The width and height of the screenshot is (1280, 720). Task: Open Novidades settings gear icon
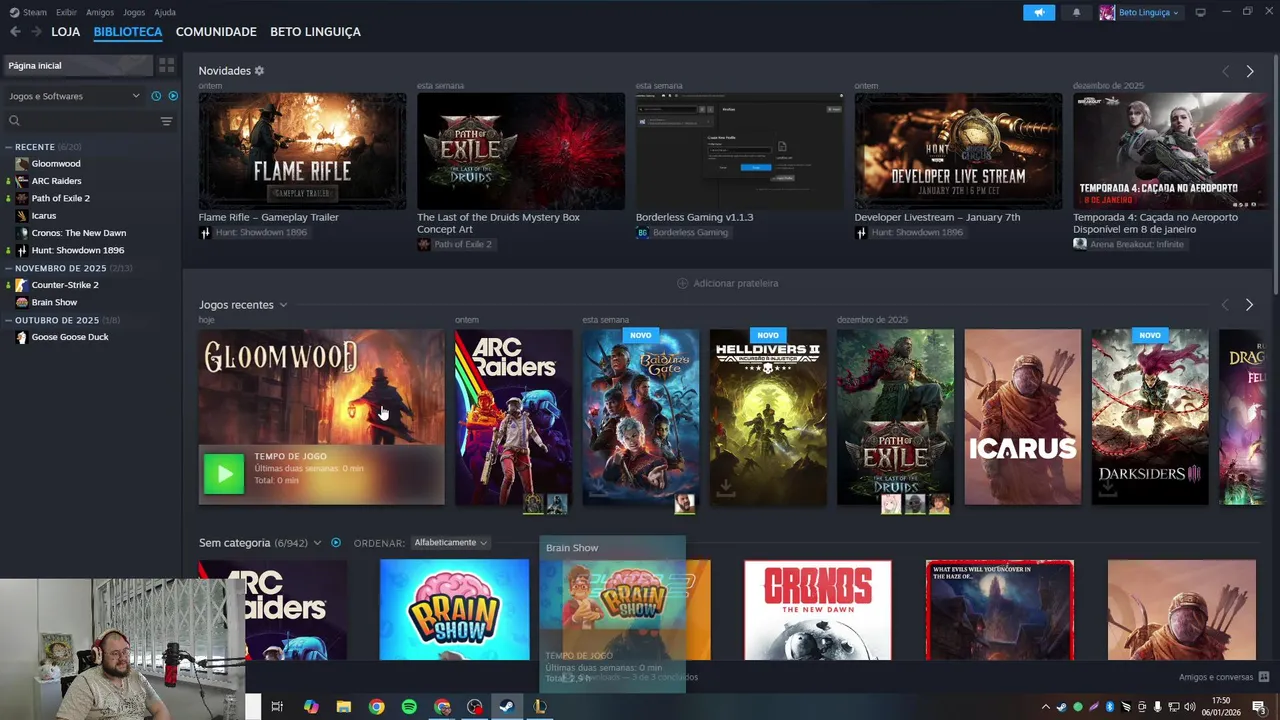259,71
